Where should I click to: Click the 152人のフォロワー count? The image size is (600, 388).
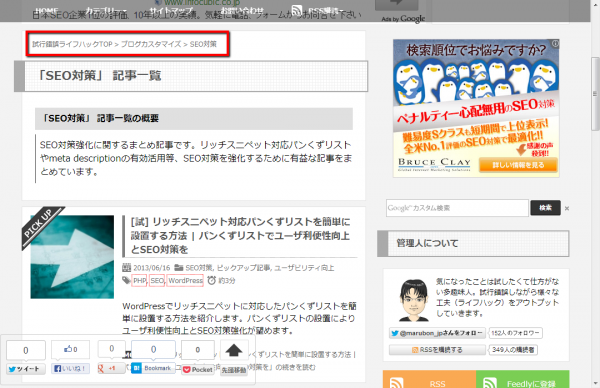[515, 333]
